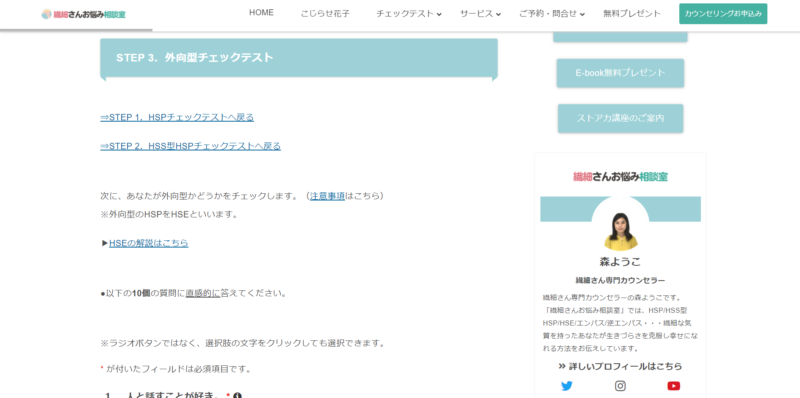The height and width of the screenshot is (398, 800).
Task: Click the site logo in the header
Action: (83, 14)
